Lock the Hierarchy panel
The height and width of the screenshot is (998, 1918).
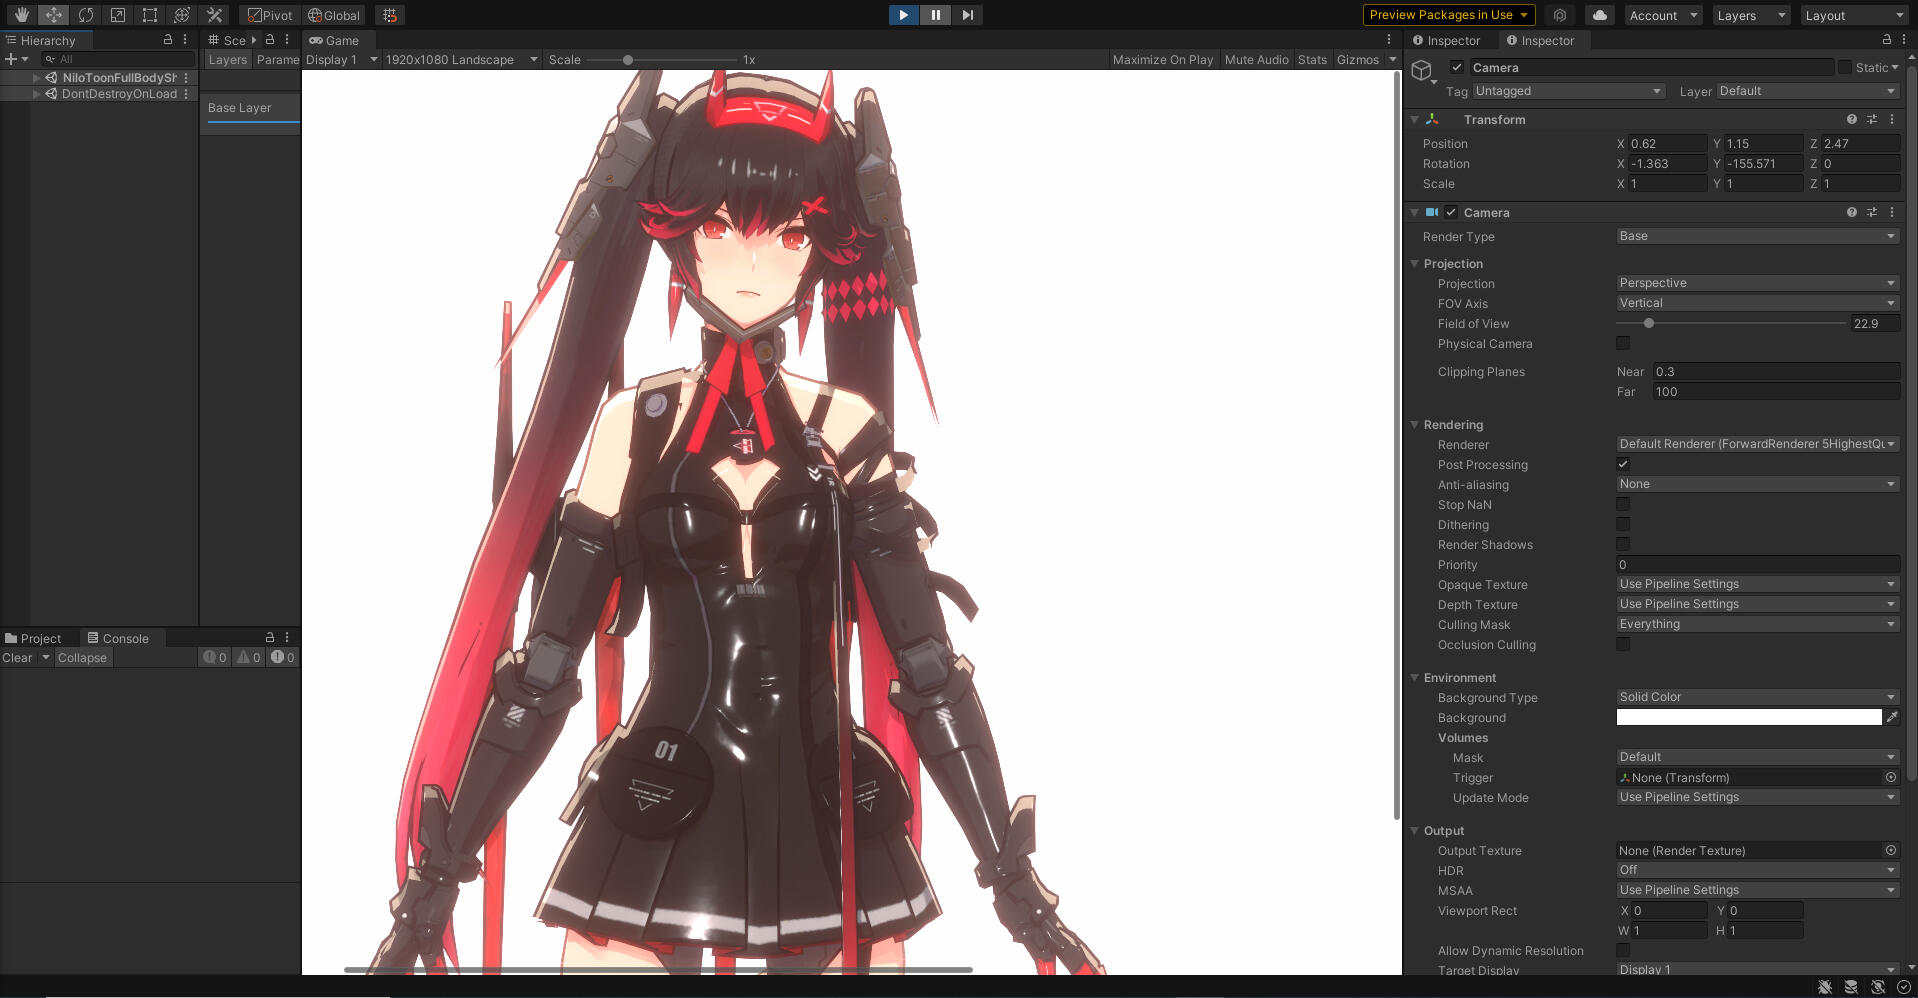click(168, 40)
